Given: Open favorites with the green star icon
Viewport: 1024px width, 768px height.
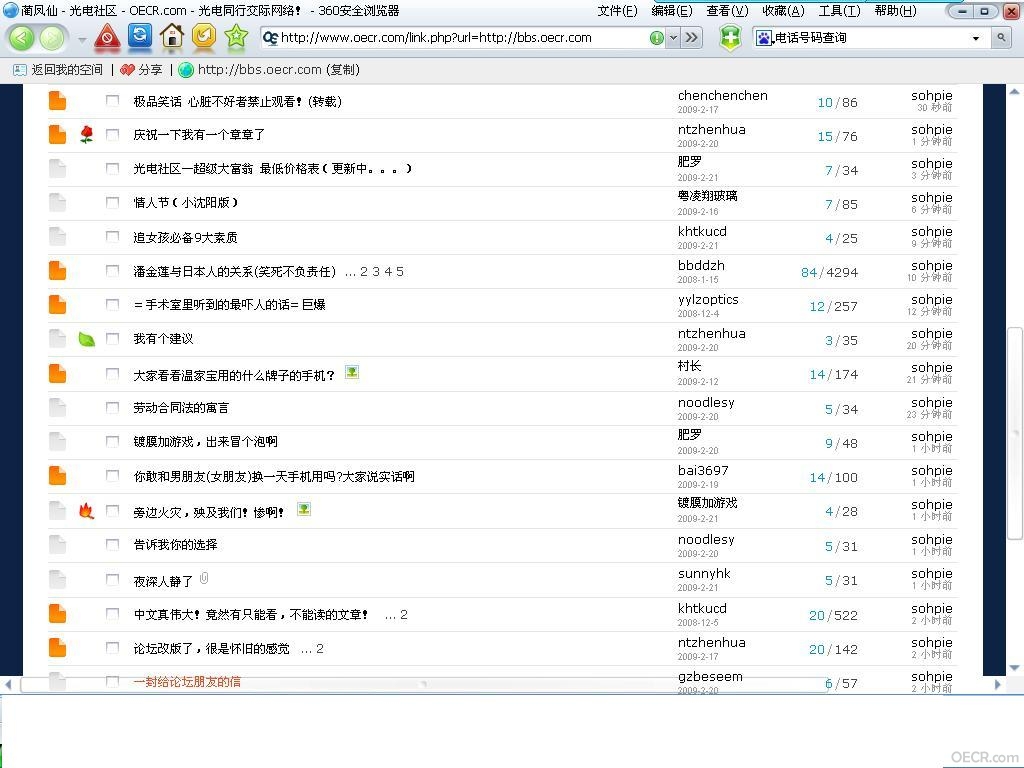Looking at the screenshot, I should pyautogui.click(x=236, y=37).
